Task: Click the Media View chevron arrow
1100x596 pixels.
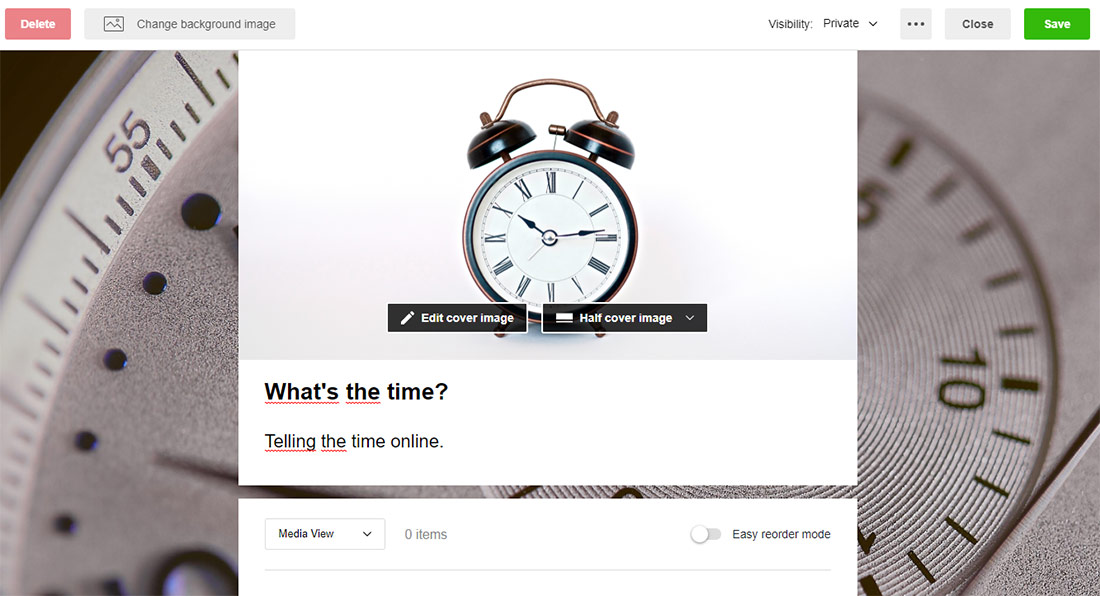Action: point(367,534)
